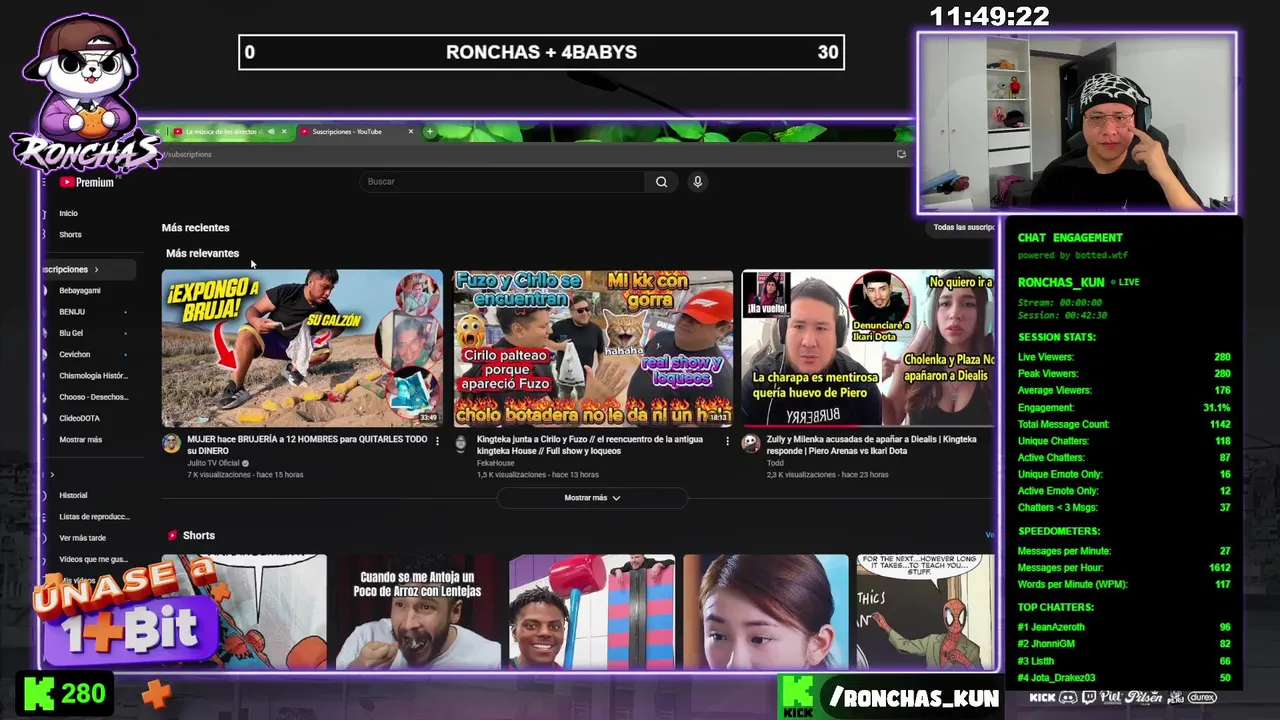
Task: Click the YouTube search magnifier icon
Action: 661,182
